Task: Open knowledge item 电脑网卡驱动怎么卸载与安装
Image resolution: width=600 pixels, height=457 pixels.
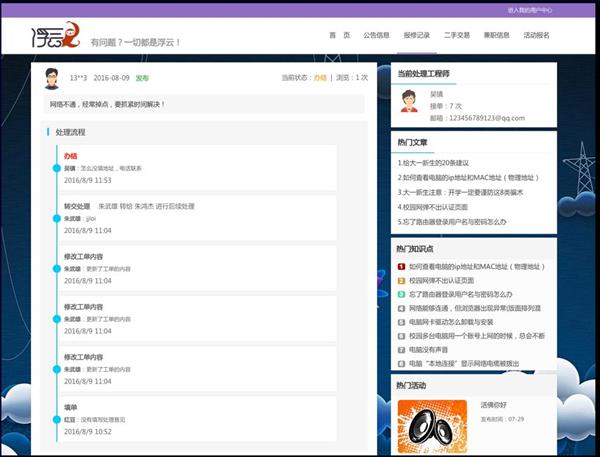Action: point(451,322)
